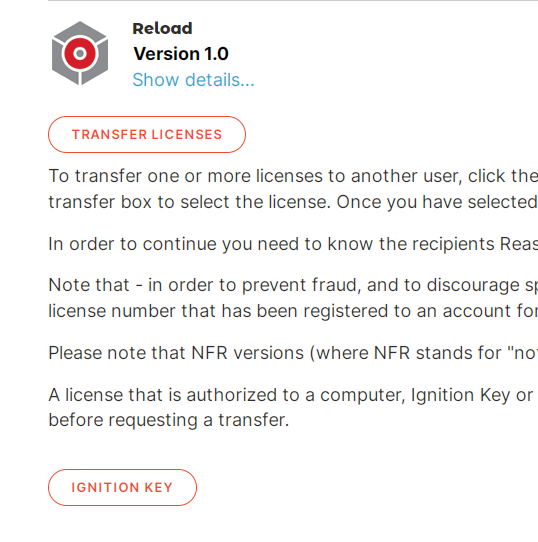The image size is (538, 542).
Task: Click the words "Ignition Key" in the paragraph
Action: pos(460,395)
